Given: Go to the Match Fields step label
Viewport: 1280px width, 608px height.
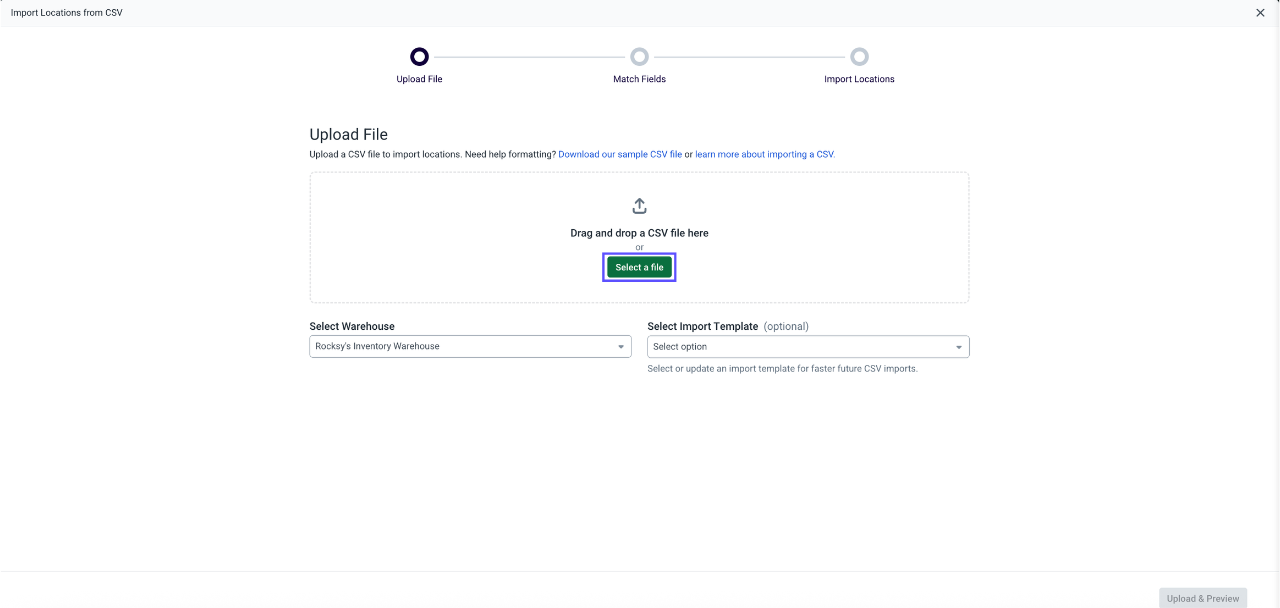Looking at the screenshot, I should [639, 79].
